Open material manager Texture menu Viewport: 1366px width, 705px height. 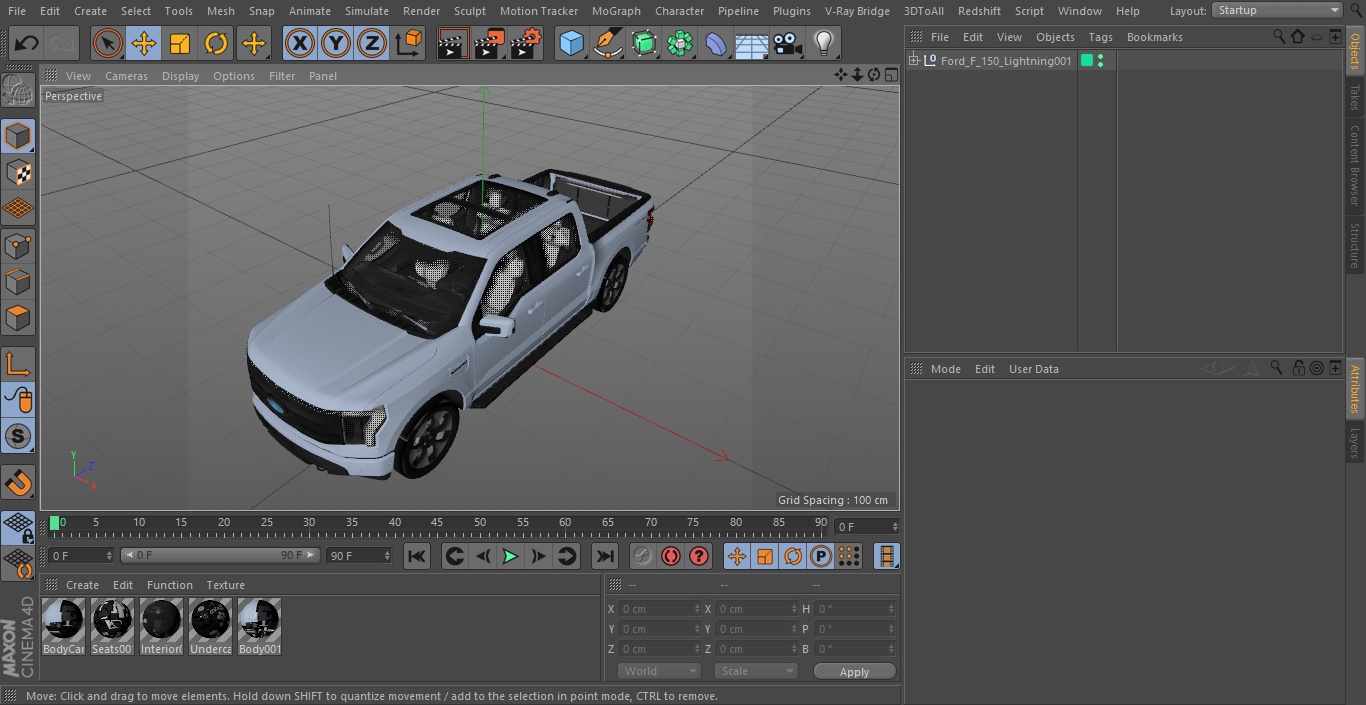[225, 585]
